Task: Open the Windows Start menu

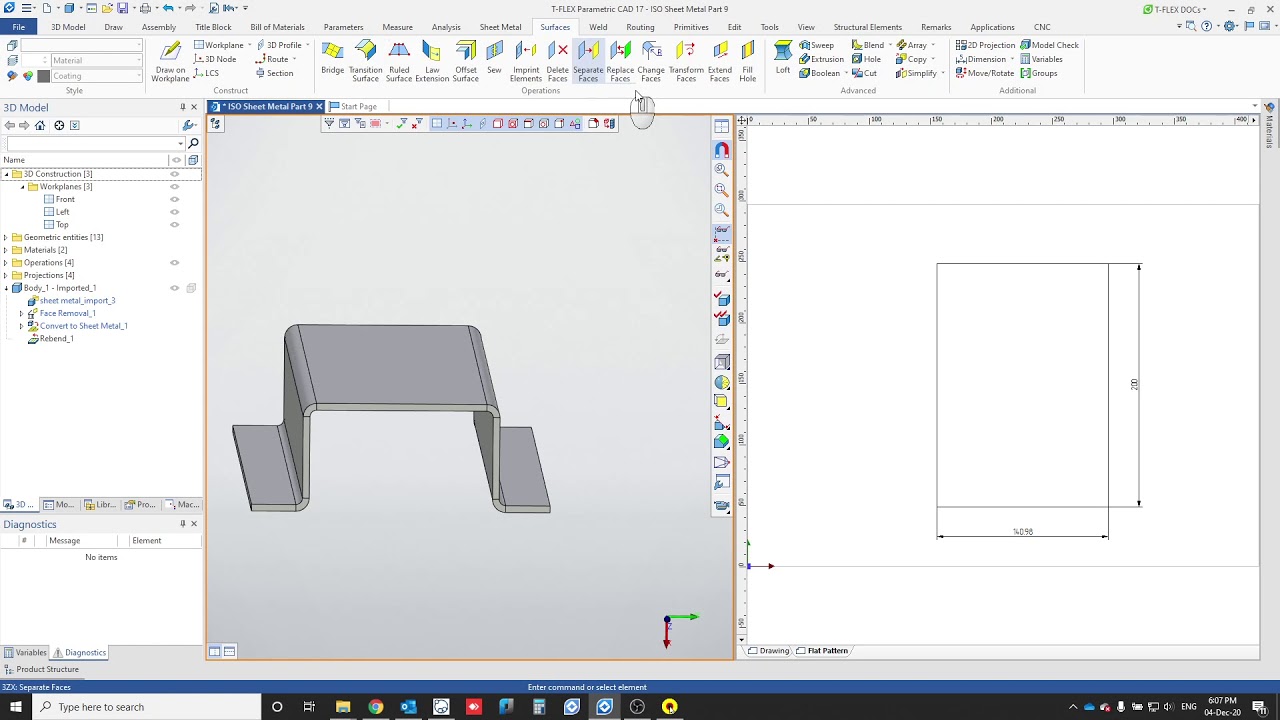Action: tap(16, 707)
